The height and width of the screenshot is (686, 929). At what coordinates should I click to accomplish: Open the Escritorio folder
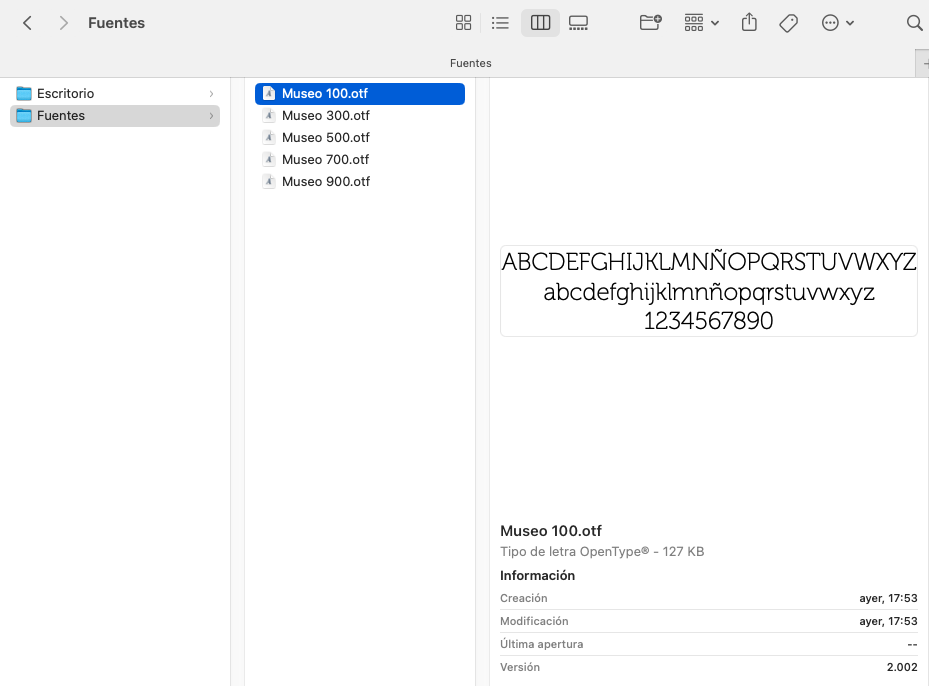[115, 94]
